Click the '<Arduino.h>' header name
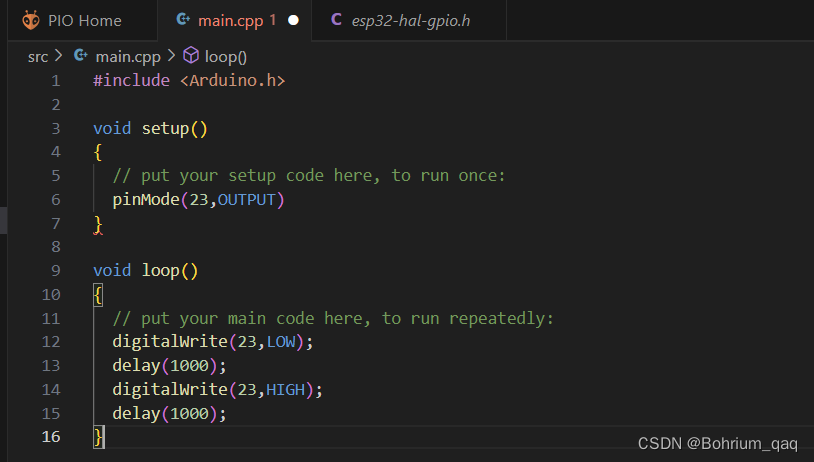The width and height of the screenshot is (814, 462). tap(233, 80)
